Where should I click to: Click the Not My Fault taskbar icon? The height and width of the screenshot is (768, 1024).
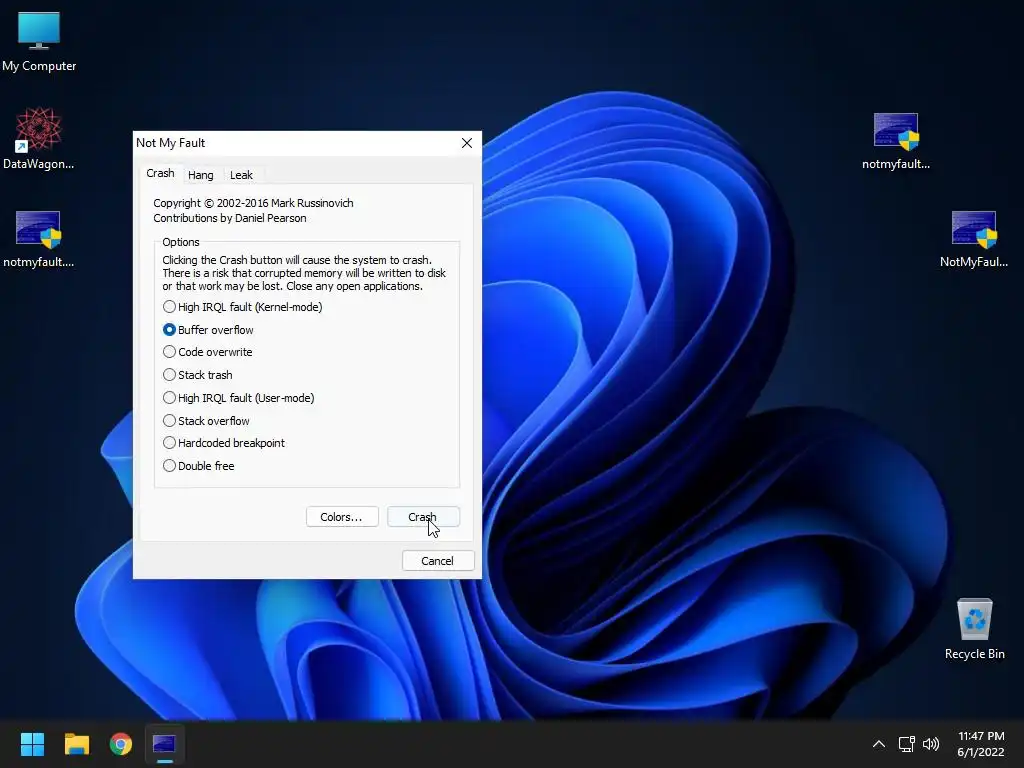(x=165, y=744)
